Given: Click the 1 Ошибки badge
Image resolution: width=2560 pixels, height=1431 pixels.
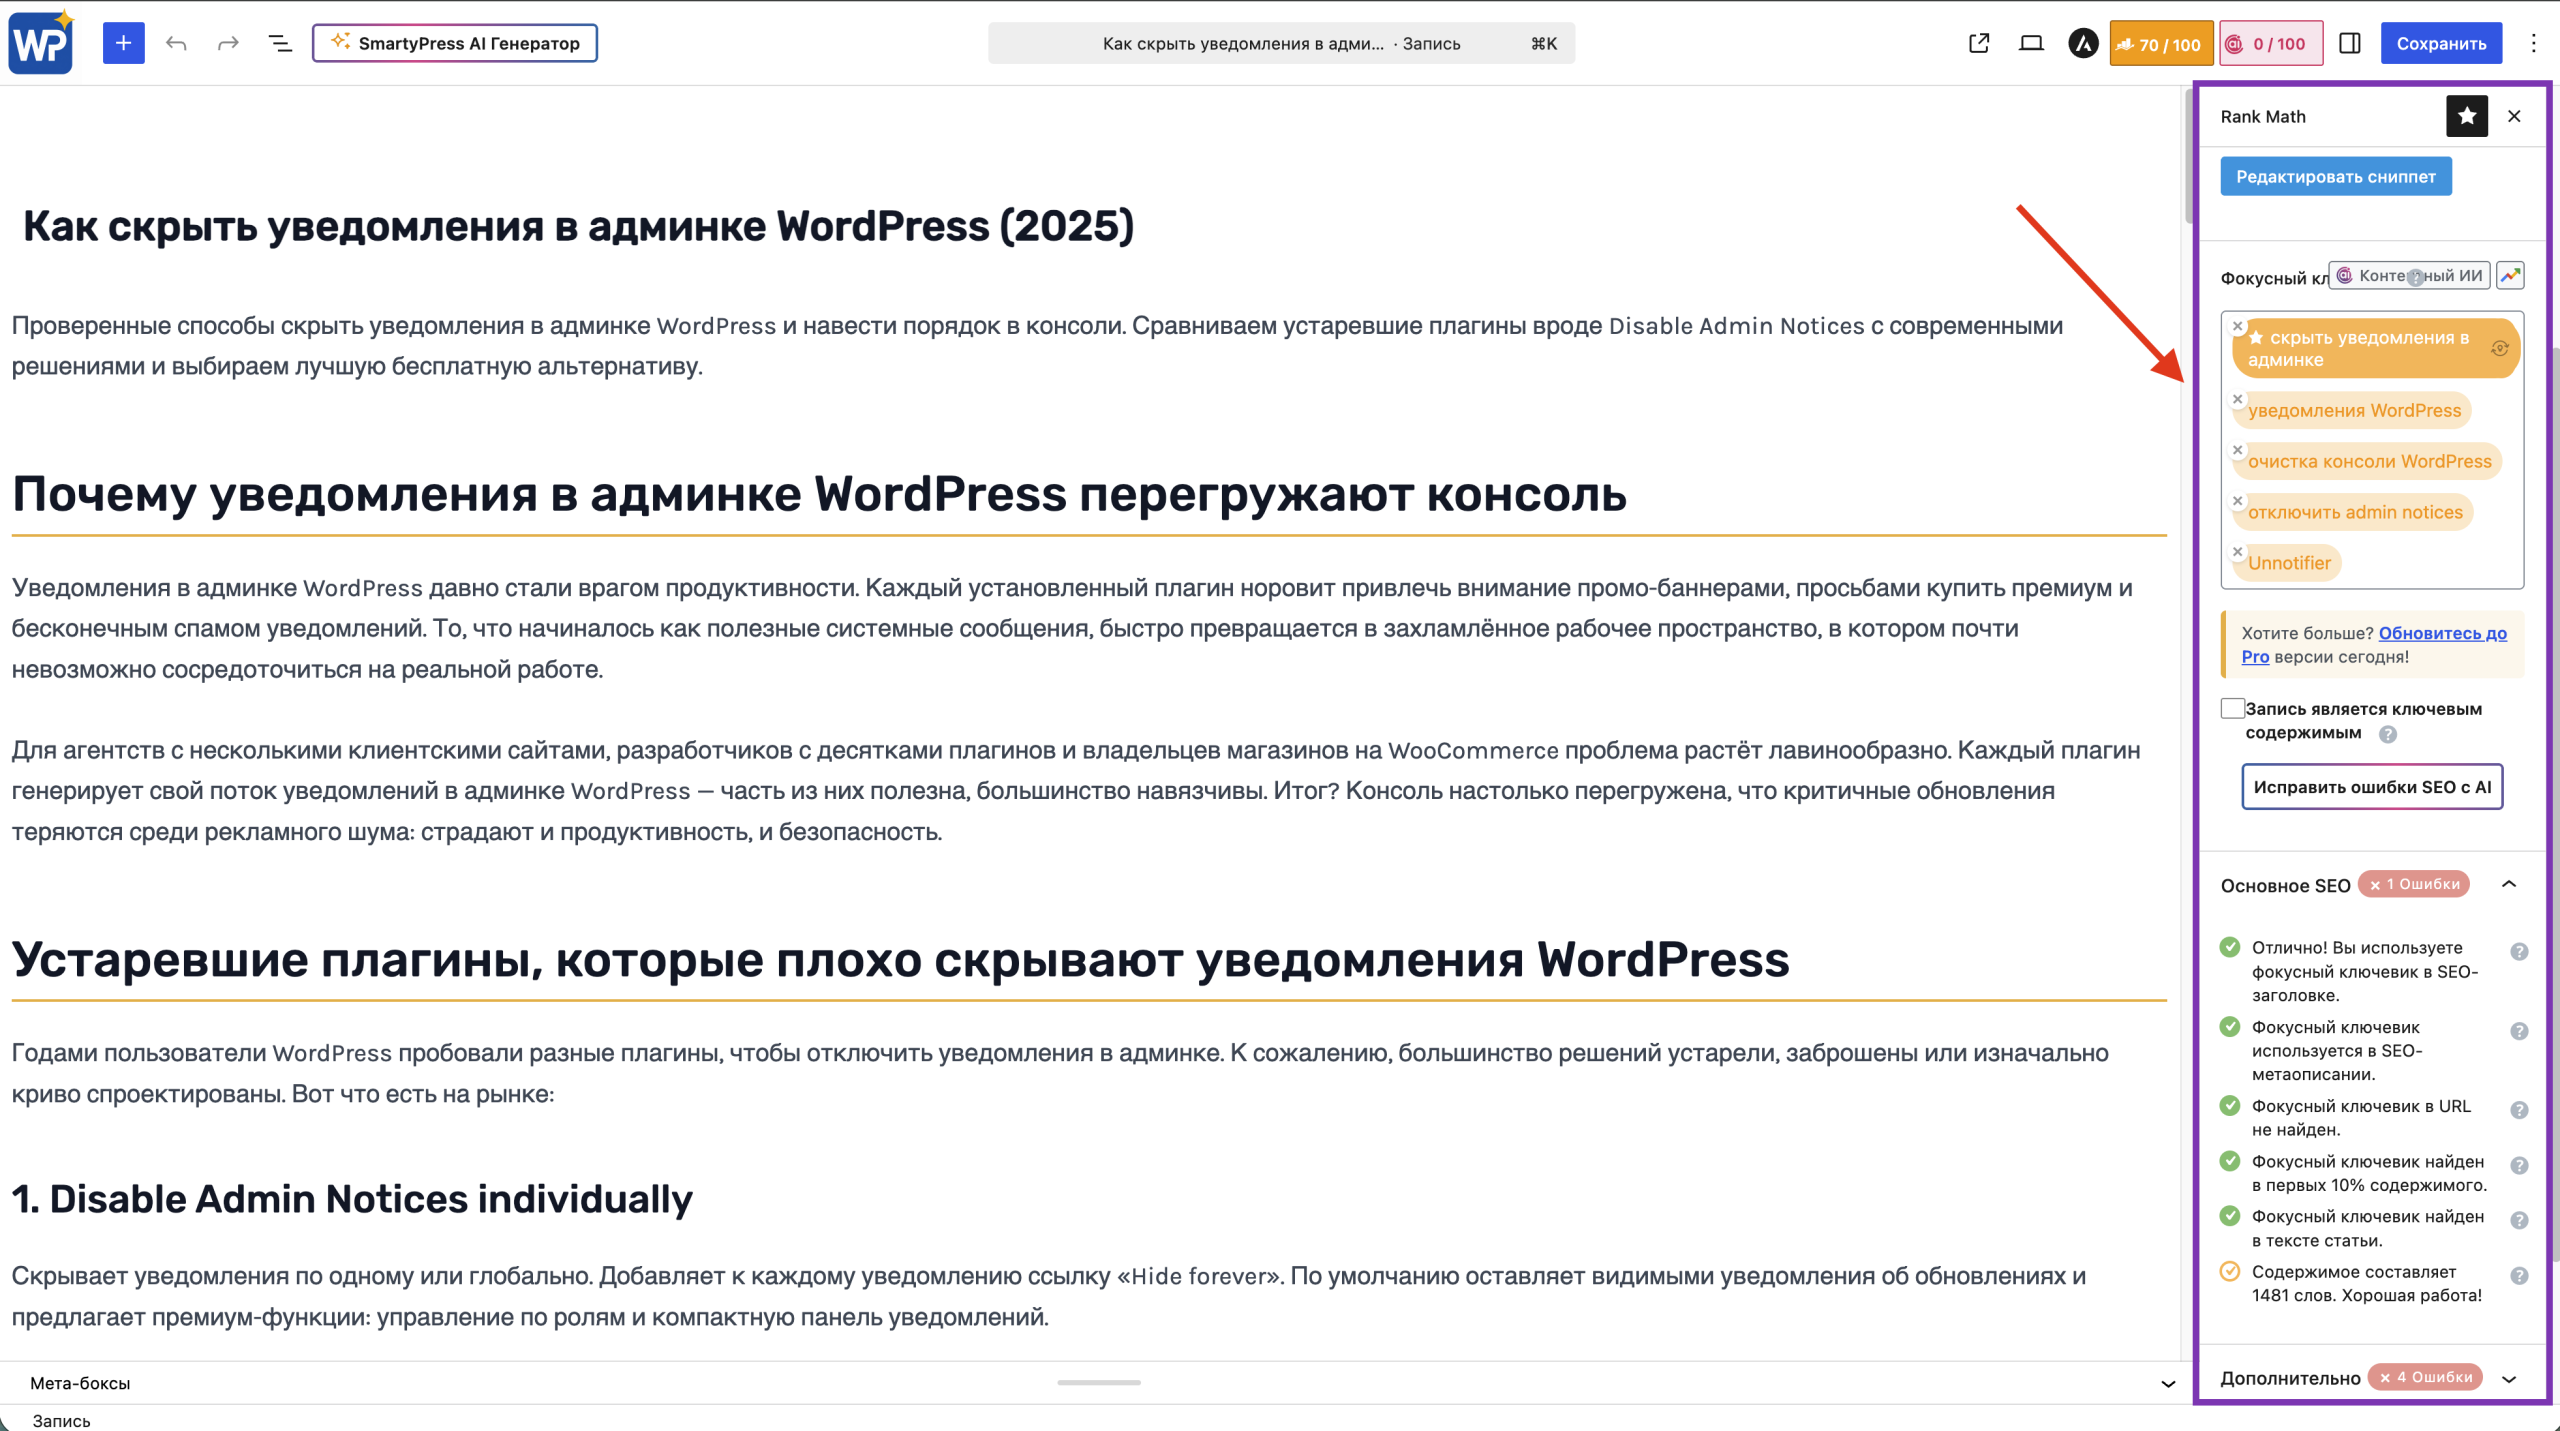Looking at the screenshot, I should click(x=2414, y=884).
